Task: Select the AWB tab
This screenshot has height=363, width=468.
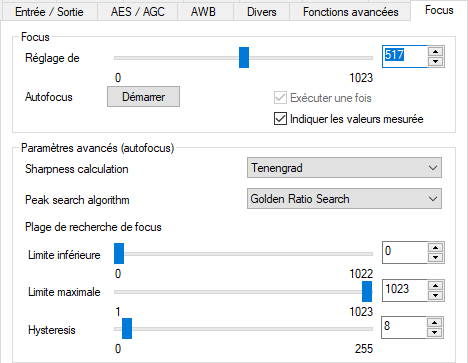Action: [203, 12]
